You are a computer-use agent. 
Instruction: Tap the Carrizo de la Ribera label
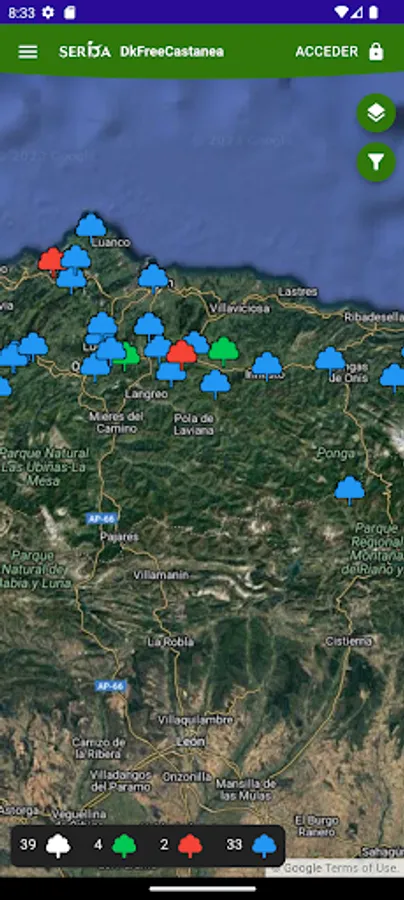pos(97,748)
